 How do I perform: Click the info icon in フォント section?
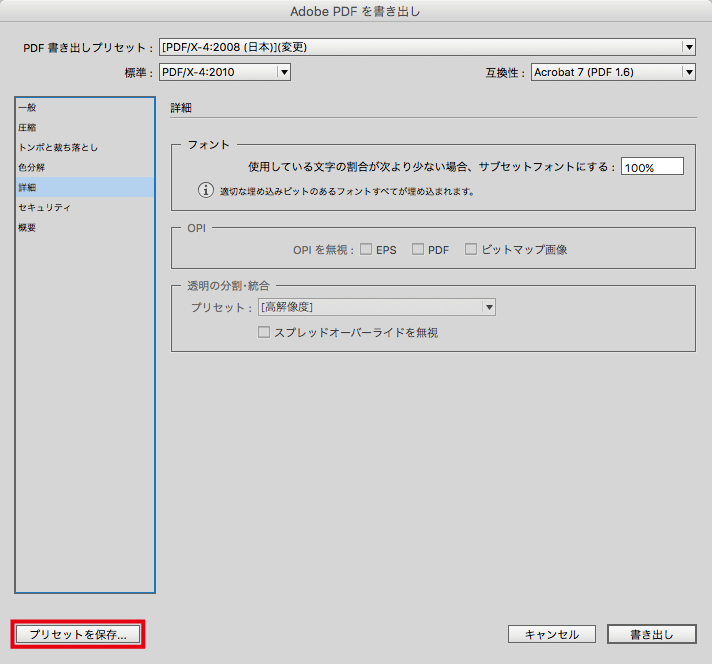pyautogui.click(x=206, y=190)
